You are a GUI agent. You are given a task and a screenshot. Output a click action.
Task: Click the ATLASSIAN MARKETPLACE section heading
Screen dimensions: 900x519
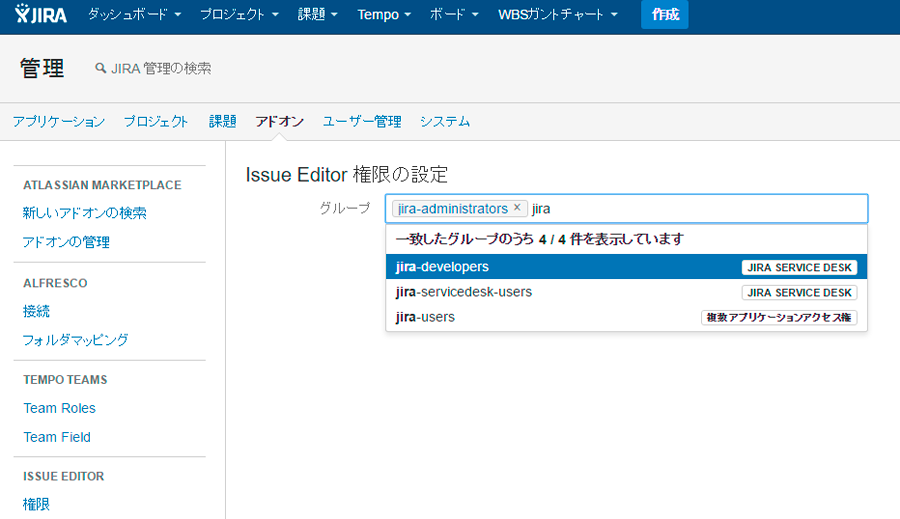(x=102, y=185)
